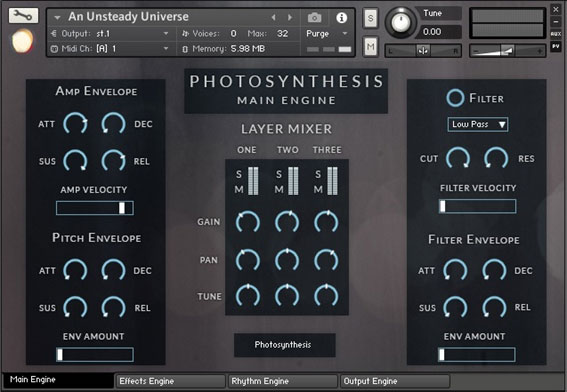Click the Photosynthesis button

tap(285, 345)
